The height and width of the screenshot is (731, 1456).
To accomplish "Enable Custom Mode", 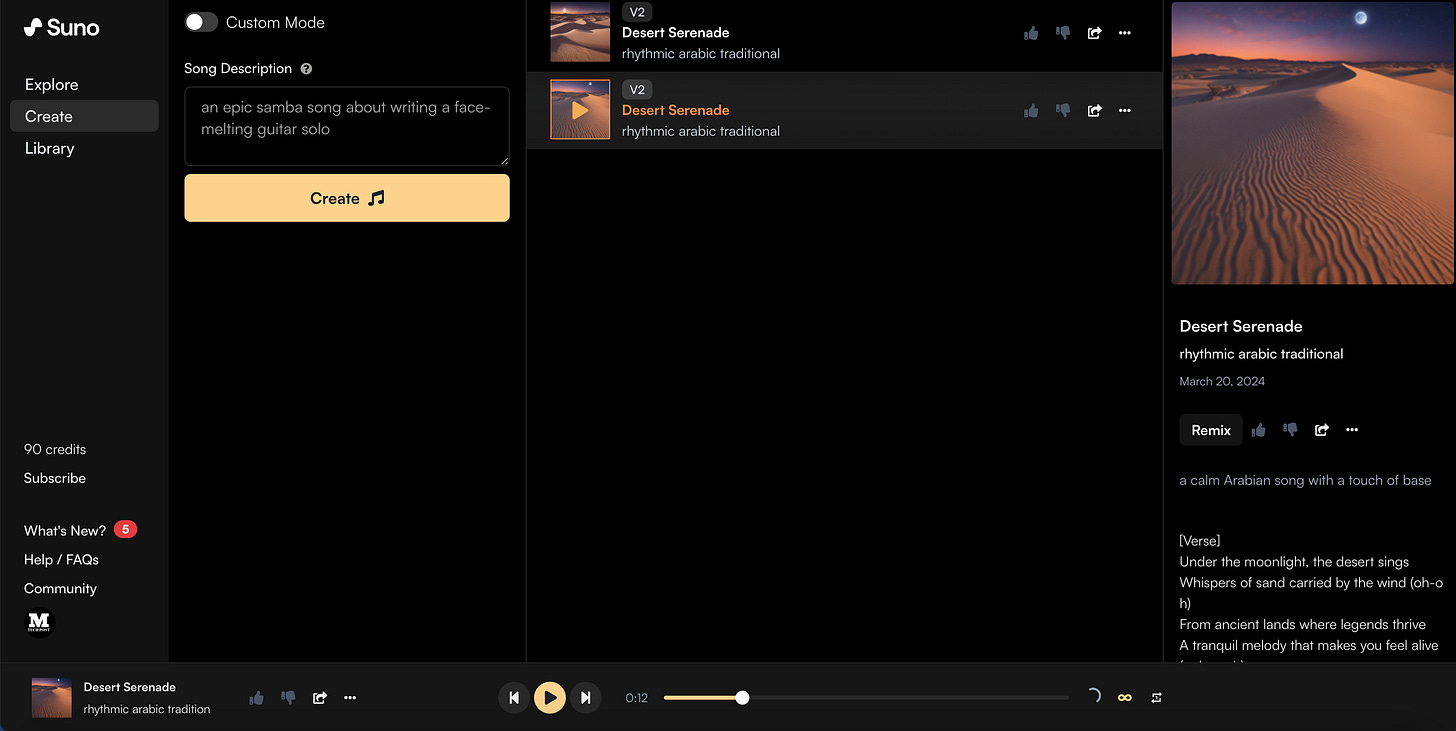I will coord(200,21).
